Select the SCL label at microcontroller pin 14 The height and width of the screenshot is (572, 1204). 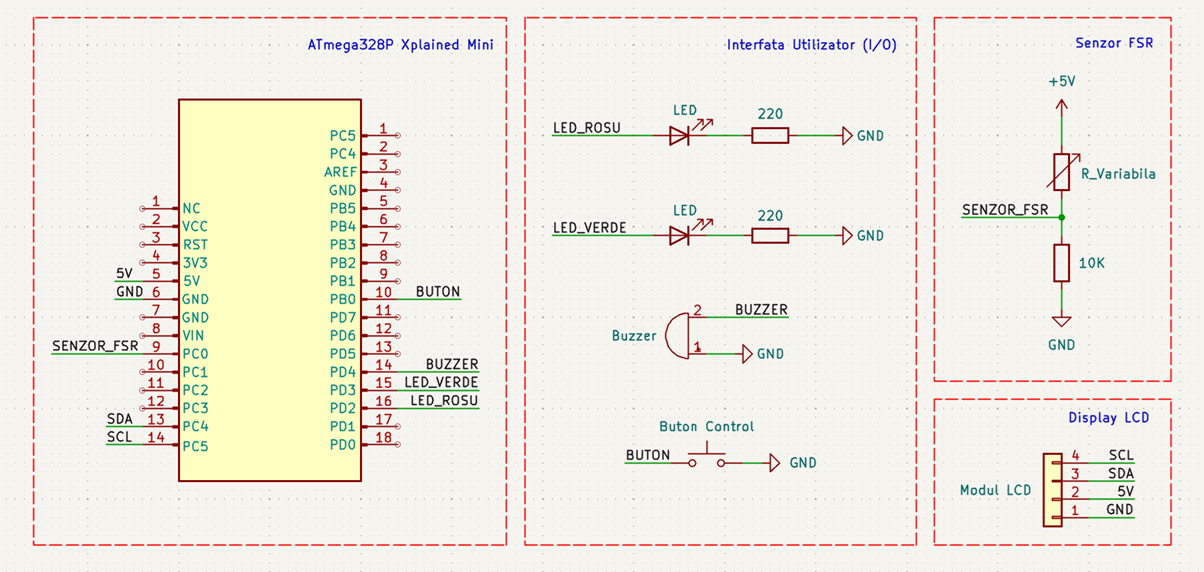pos(119,437)
